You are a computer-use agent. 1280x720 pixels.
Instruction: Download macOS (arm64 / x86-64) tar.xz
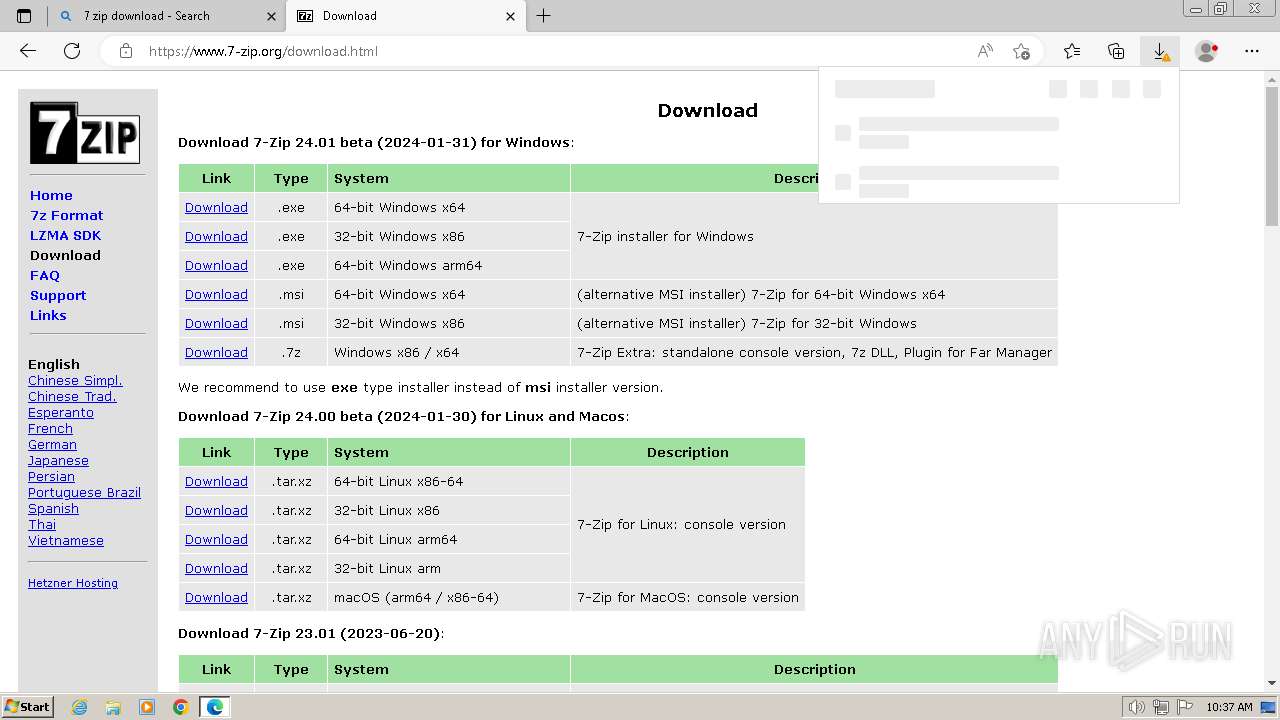[x=216, y=597]
